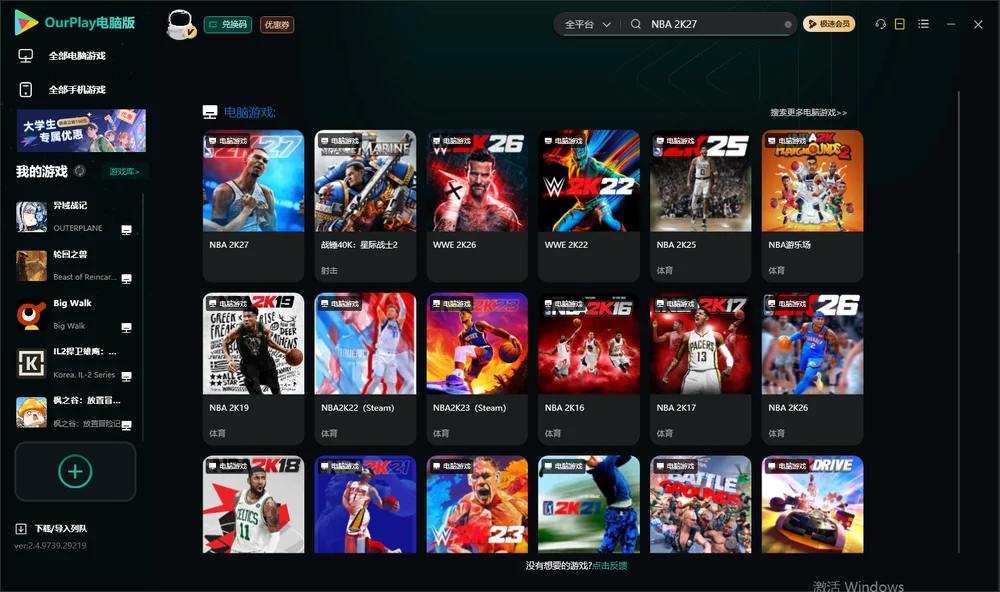Click the yellow mini-window mode icon

[x=899, y=24]
